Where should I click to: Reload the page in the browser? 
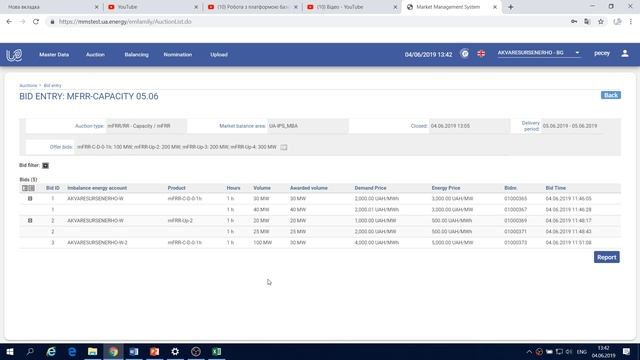(36, 22)
